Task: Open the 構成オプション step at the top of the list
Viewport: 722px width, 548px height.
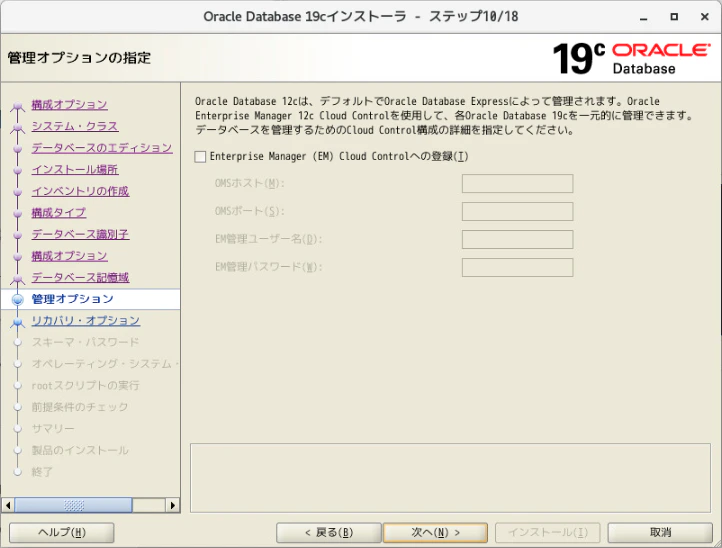Action: click(x=70, y=105)
